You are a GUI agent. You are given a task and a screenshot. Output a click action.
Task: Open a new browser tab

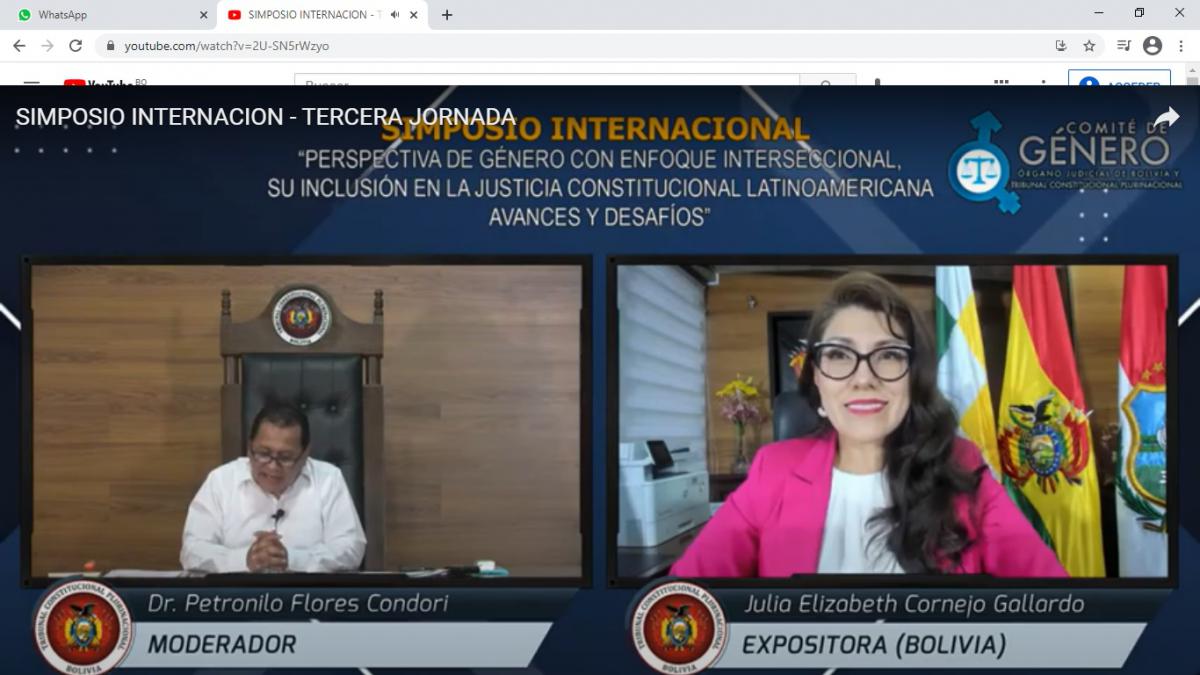(447, 15)
